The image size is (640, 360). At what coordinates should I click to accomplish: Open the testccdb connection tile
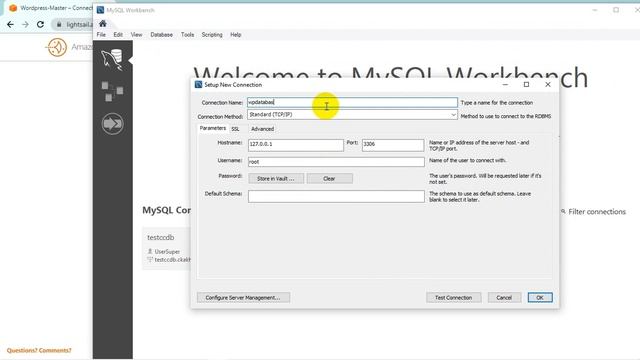coord(166,248)
